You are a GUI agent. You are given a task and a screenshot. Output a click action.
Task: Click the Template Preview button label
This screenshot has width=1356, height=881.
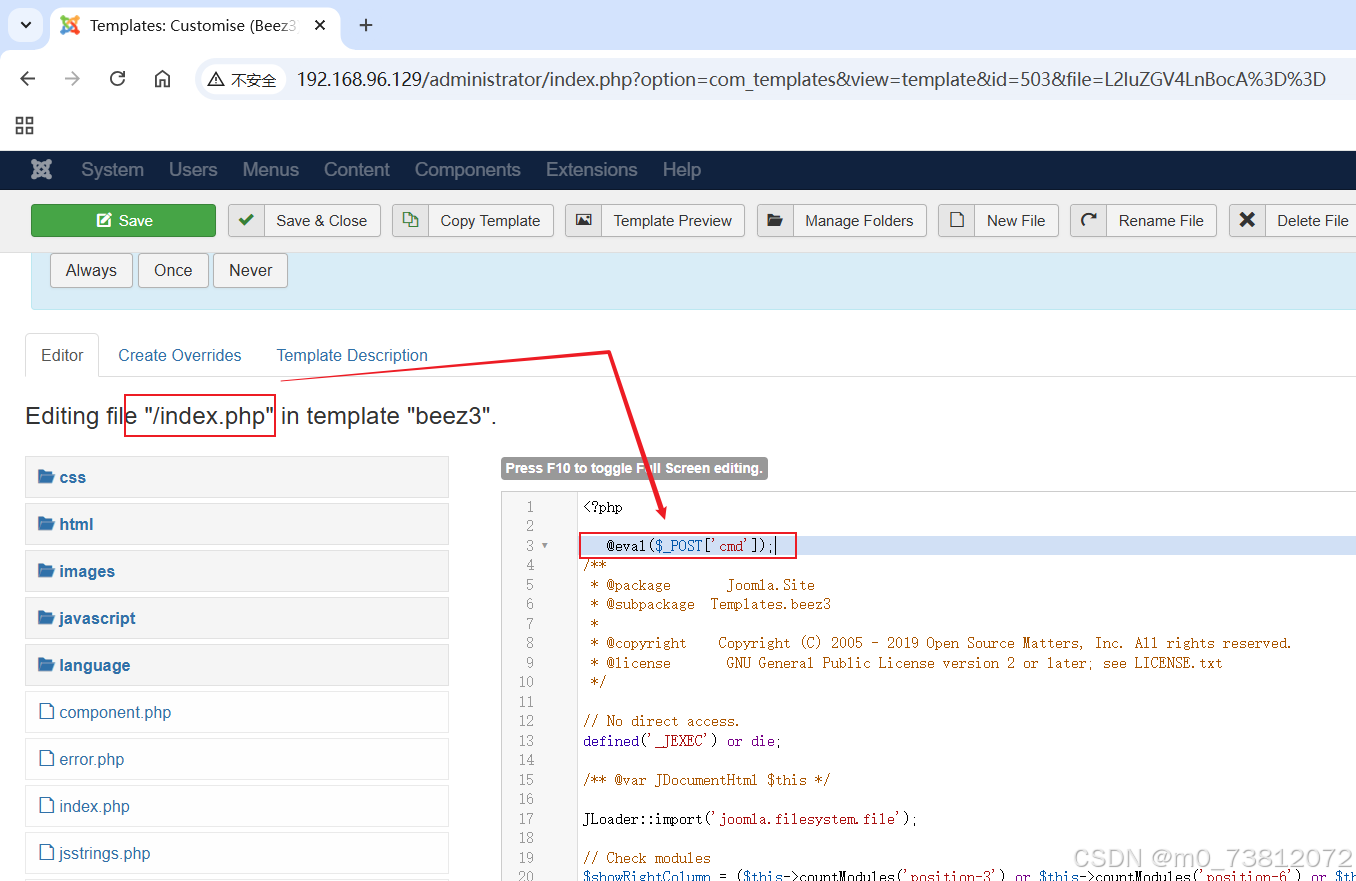point(673,221)
